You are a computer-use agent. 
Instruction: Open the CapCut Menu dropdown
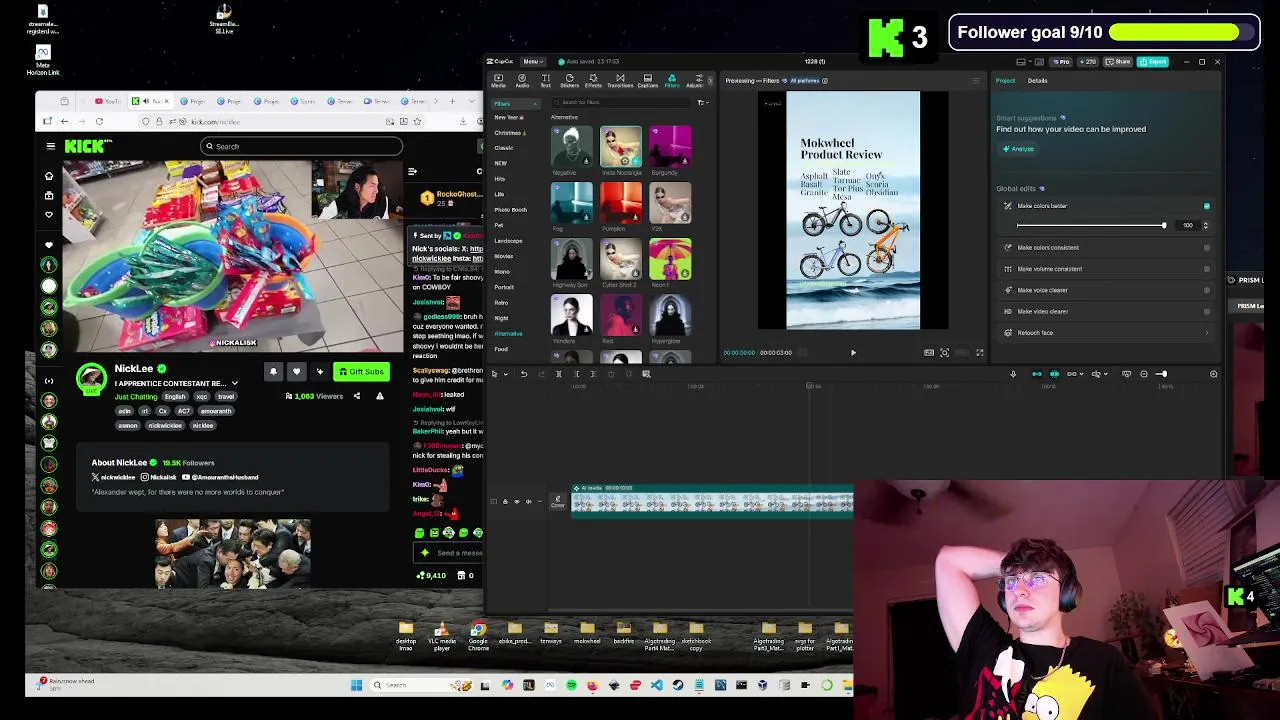[x=533, y=62]
